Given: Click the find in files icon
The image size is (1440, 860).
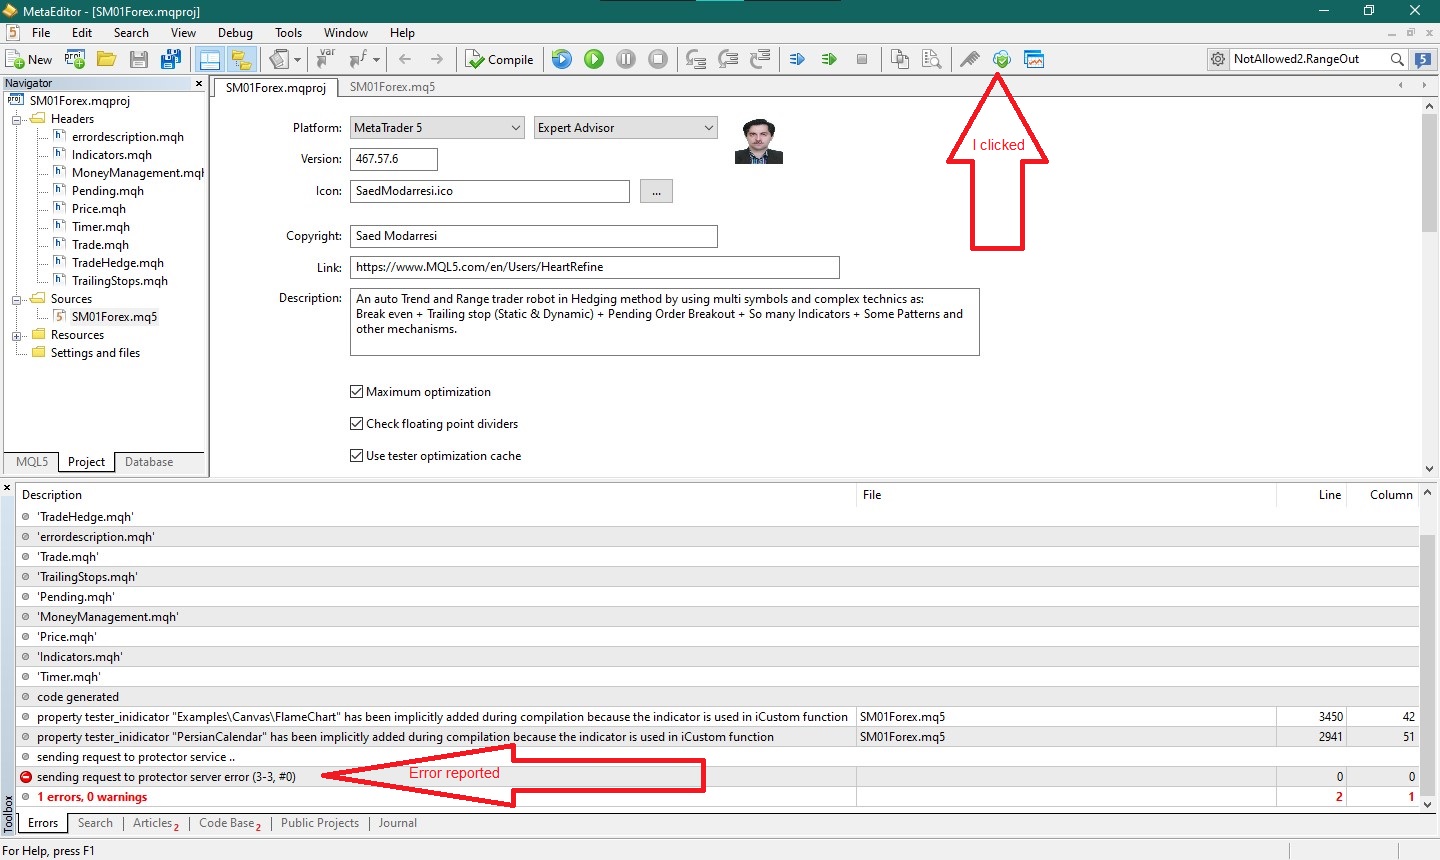Looking at the screenshot, I should click(x=932, y=59).
